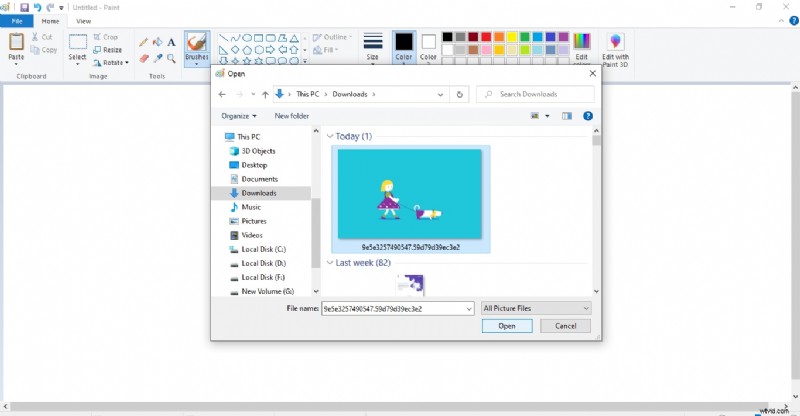Pick the red color in palette
Viewport: 800px width, 416px height.
pyautogui.click(x=486, y=37)
